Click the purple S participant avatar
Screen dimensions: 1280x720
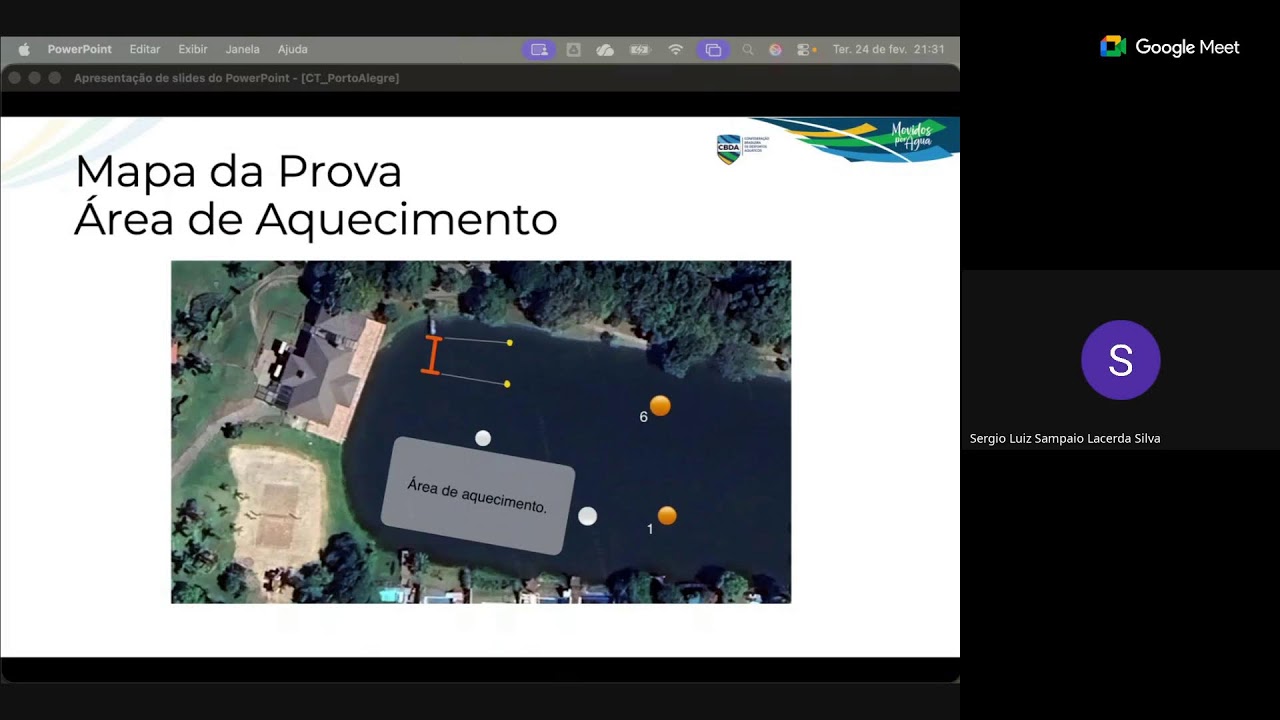1121,360
